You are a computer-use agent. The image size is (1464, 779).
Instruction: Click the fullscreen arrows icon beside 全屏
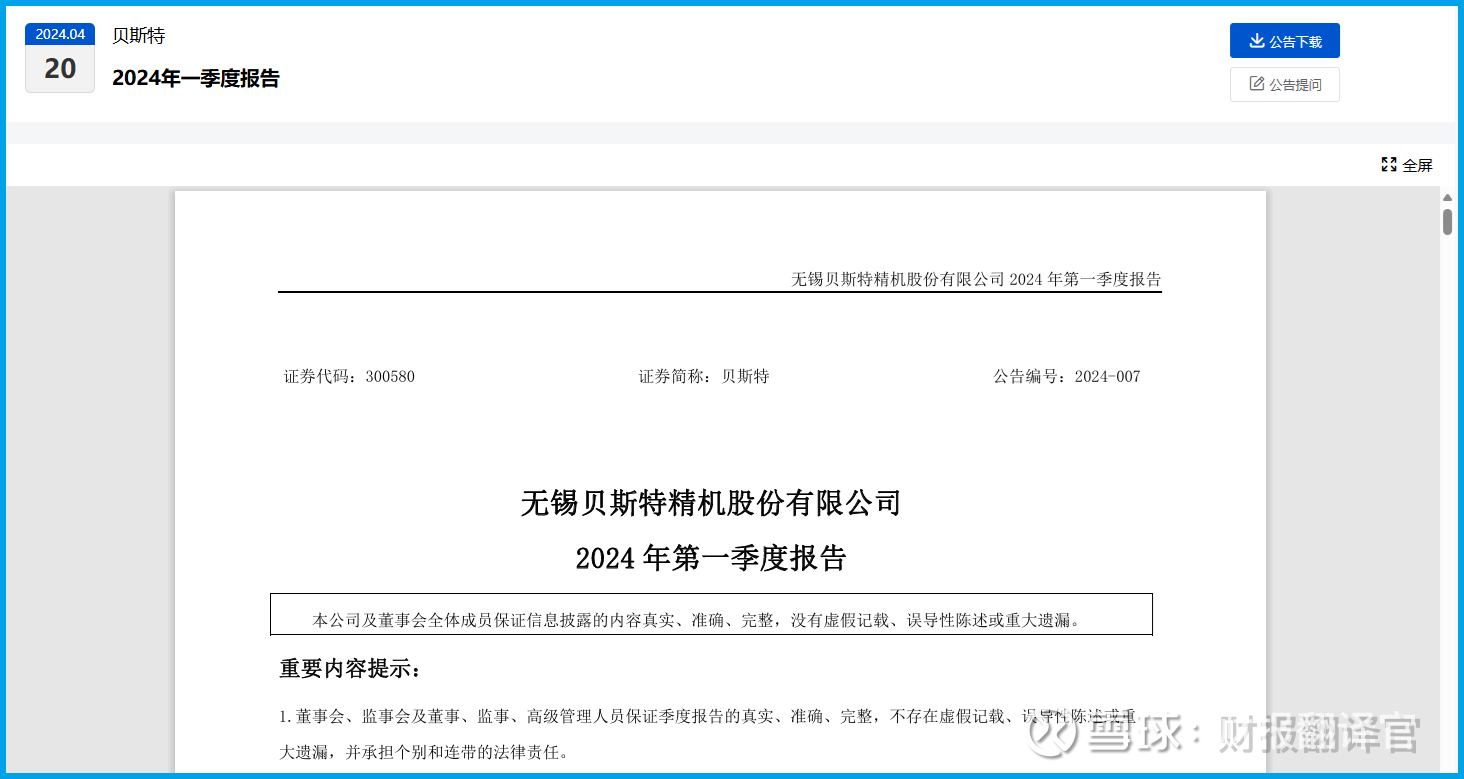[1388, 164]
